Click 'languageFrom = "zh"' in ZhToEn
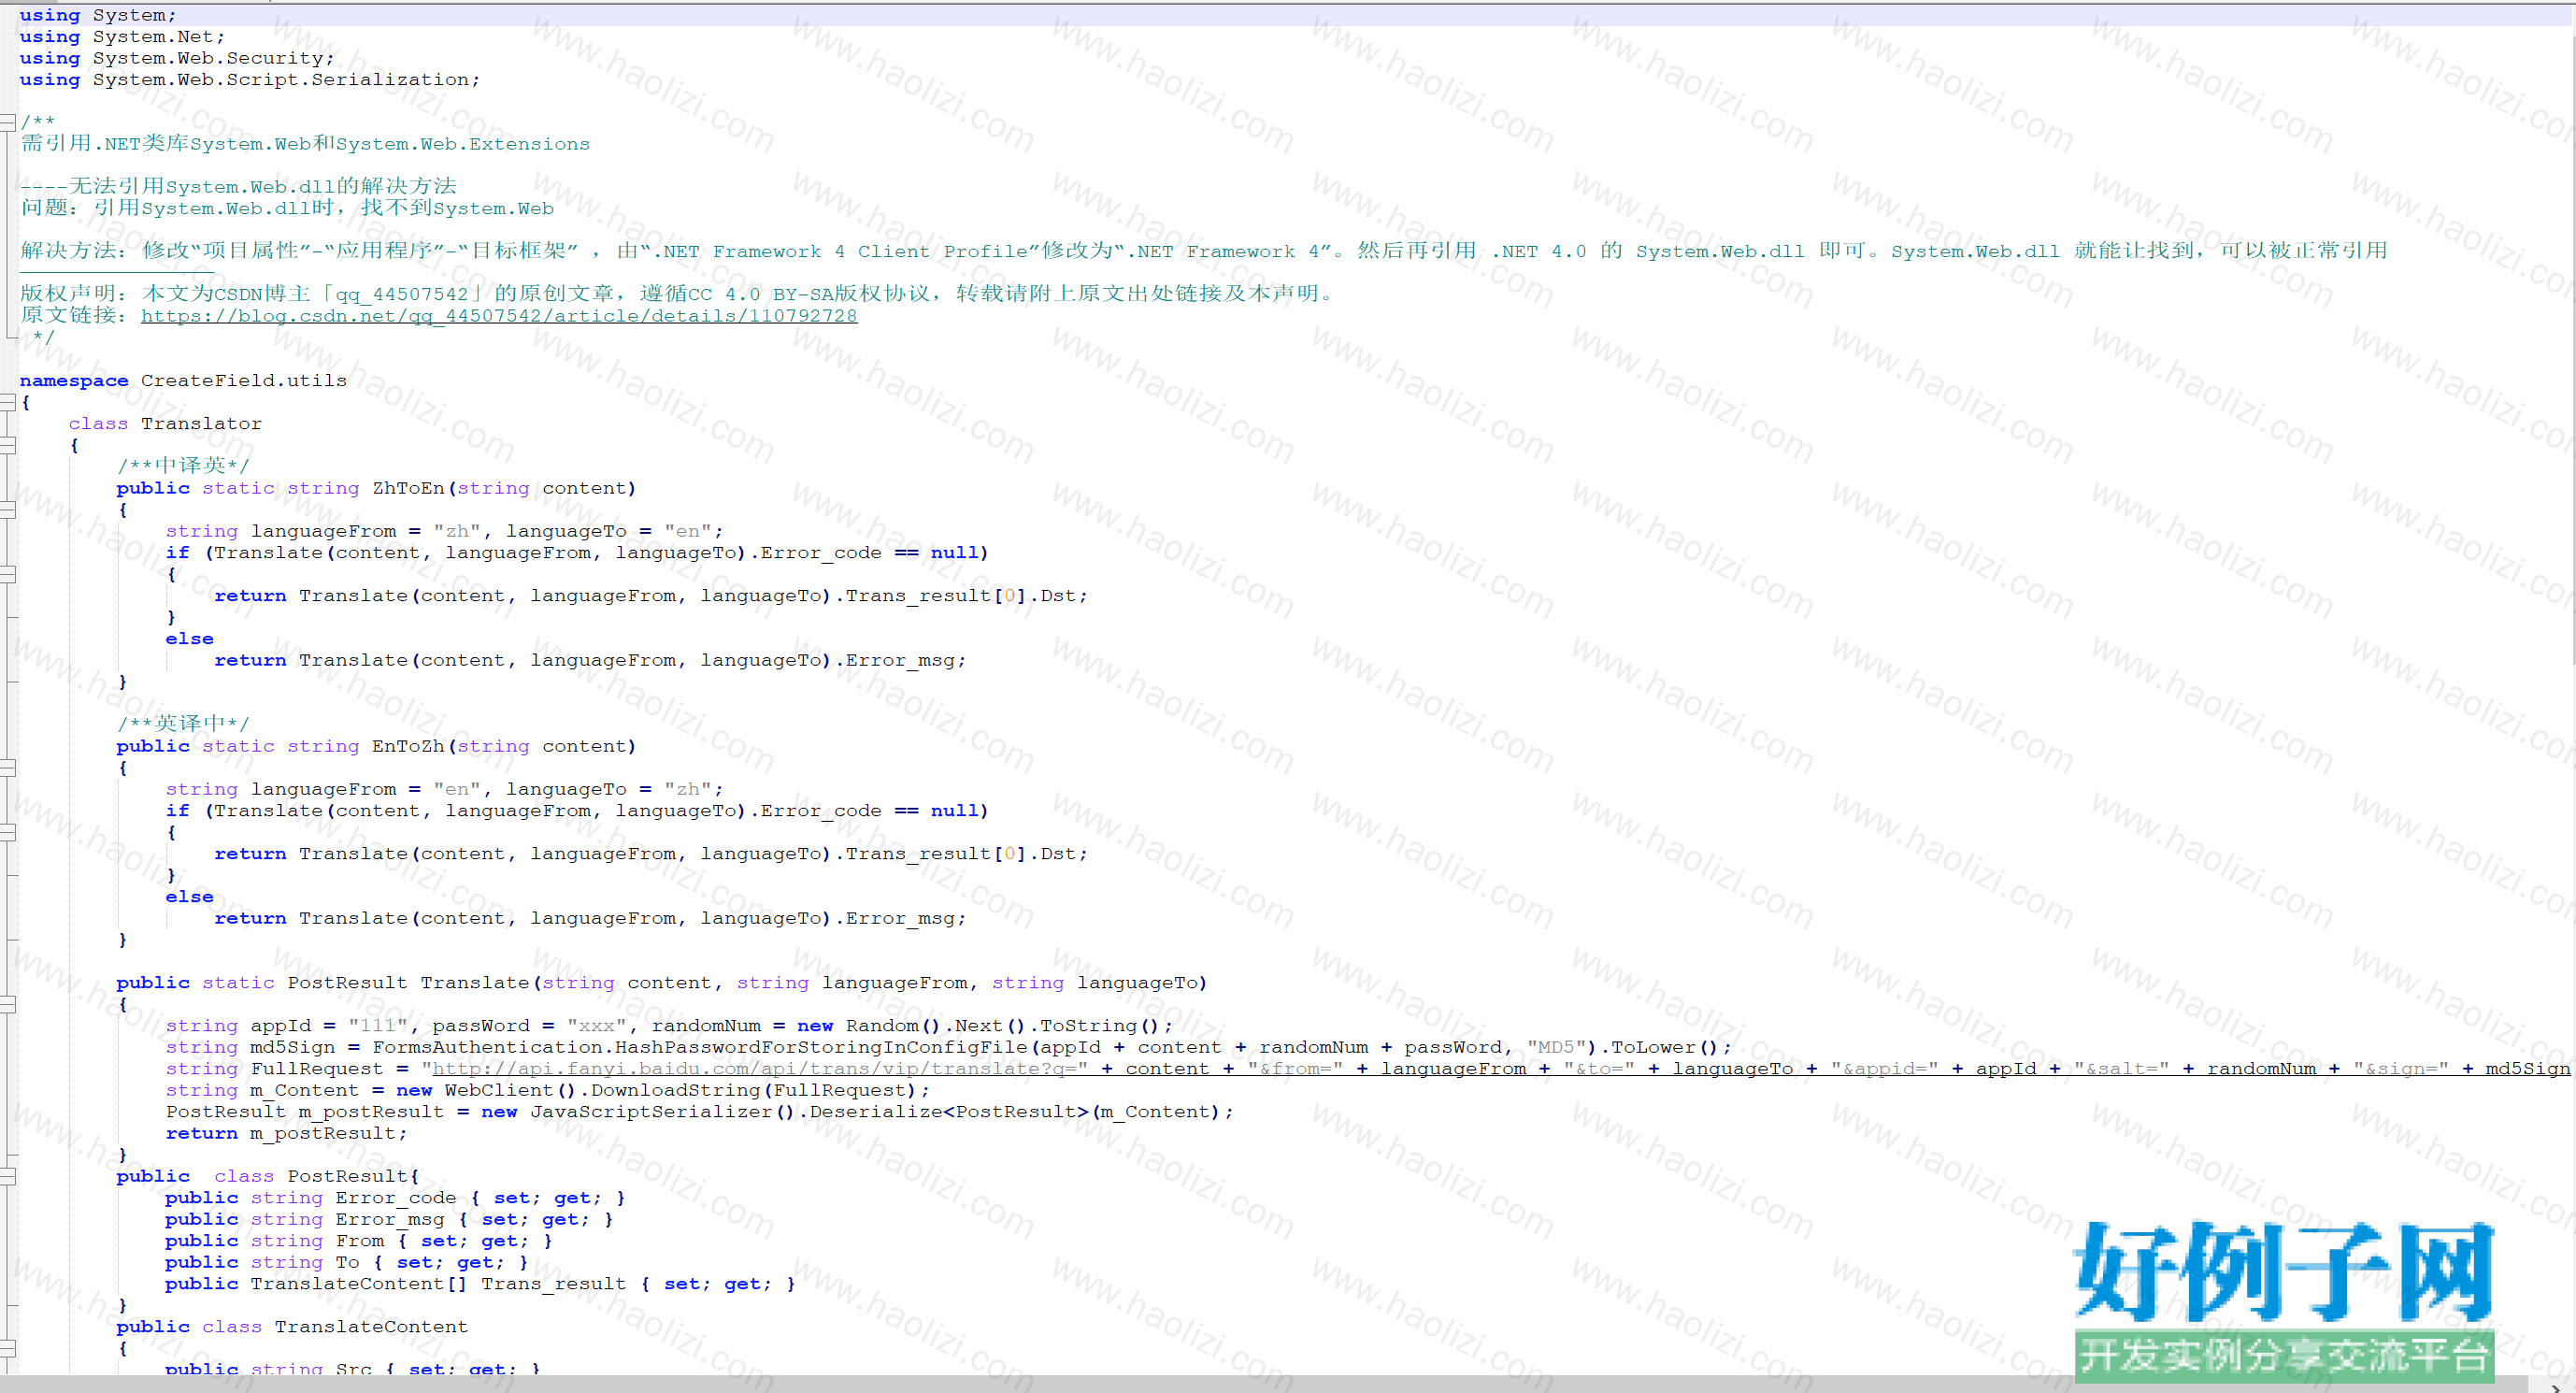Viewport: 2576px width, 1393px height. coord(365,531)
